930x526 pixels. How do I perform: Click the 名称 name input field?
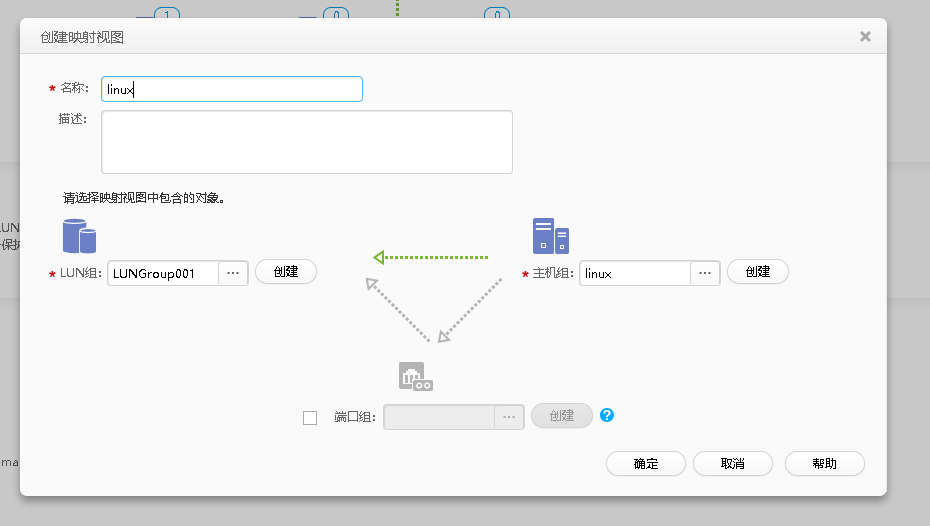(231, 89)
